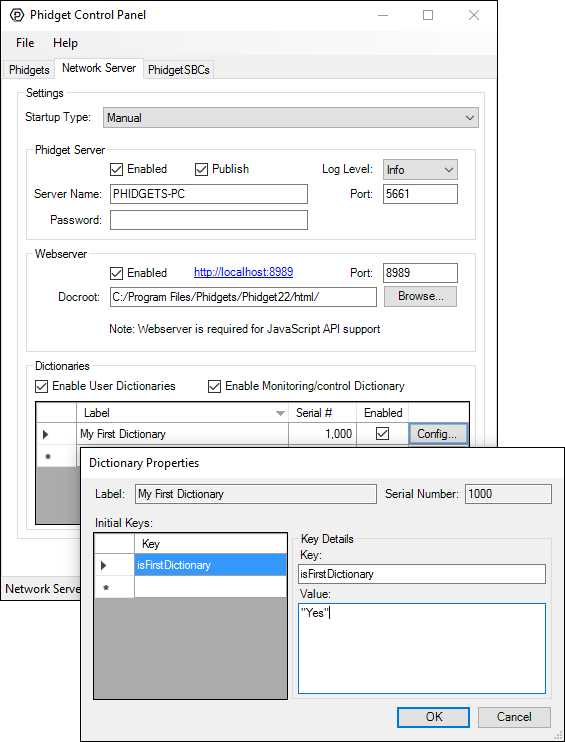Select the isFirstDictionary key row

pos(211,565)
